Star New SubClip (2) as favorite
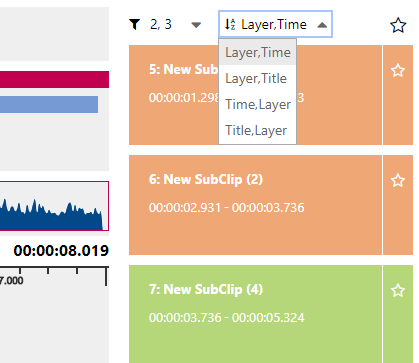The height and width of the screenshot is (363, 419). [398, 181]
